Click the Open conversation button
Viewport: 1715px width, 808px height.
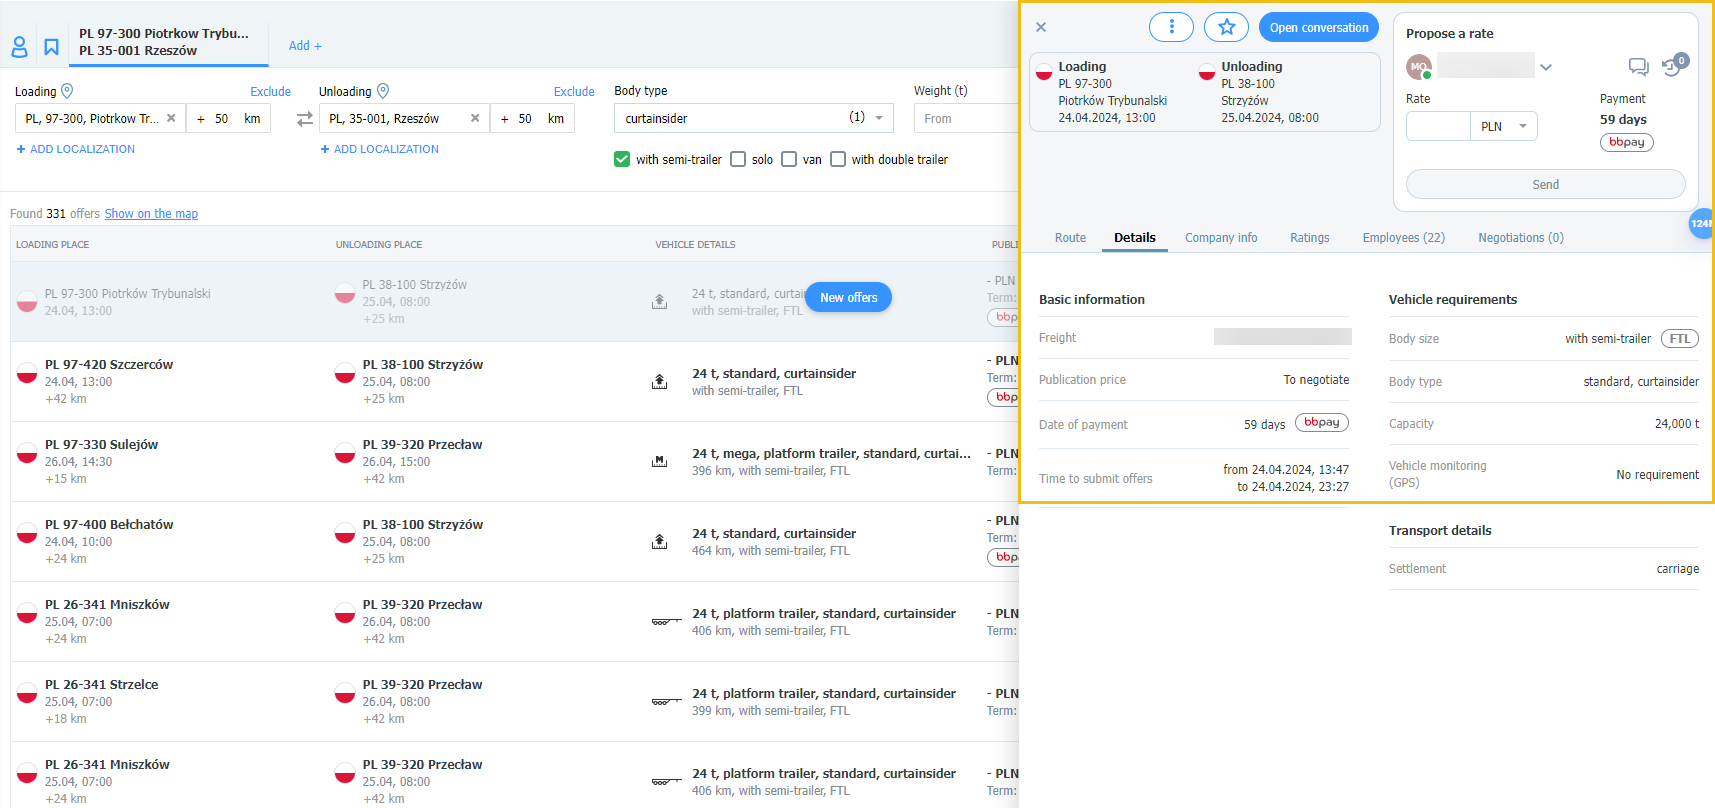click(1318, 27)
